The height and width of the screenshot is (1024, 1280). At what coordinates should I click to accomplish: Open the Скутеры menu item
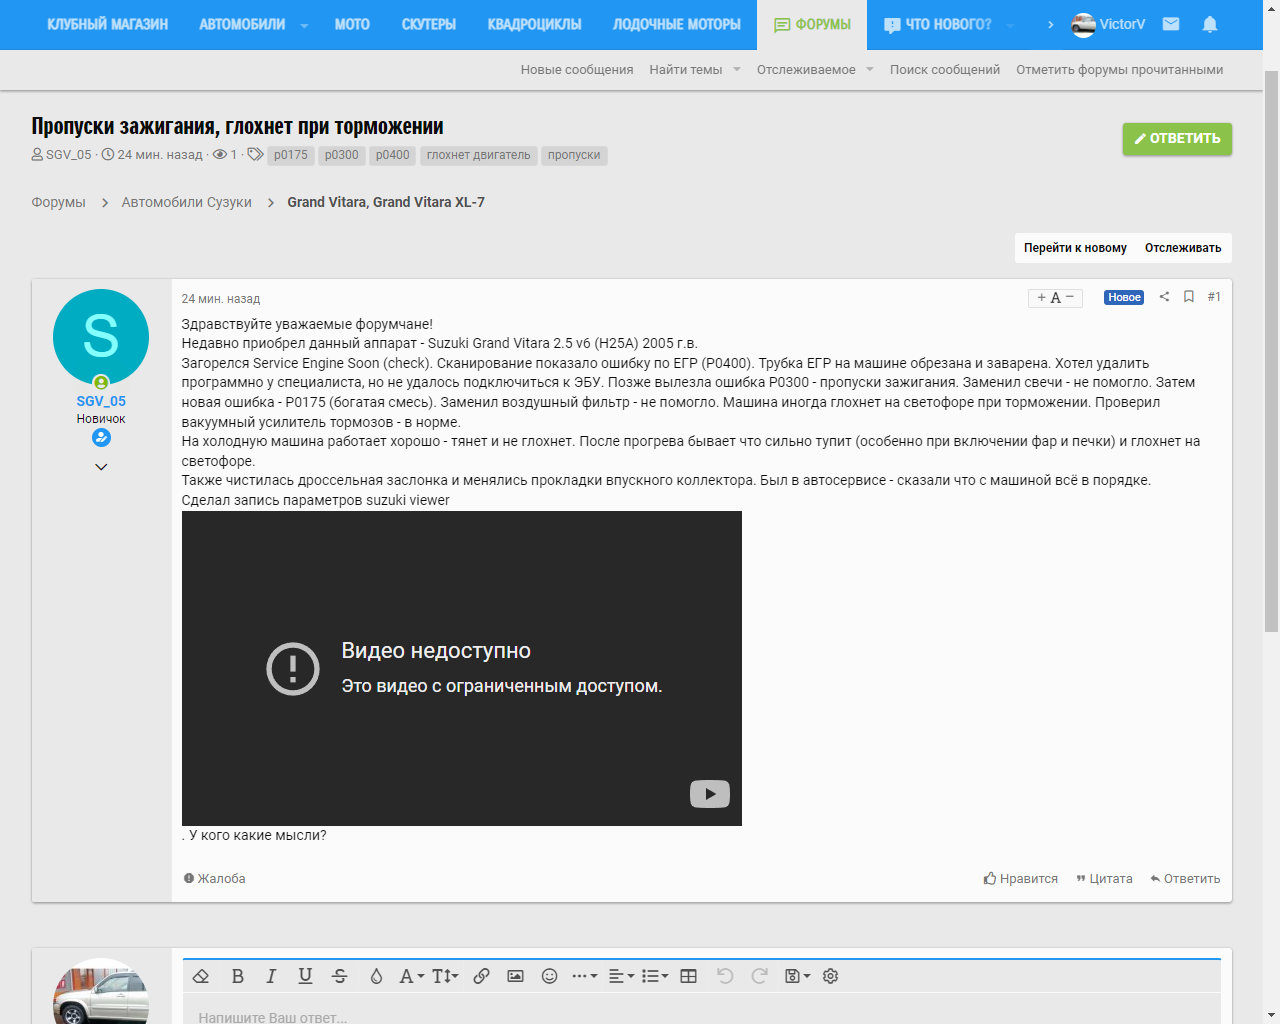coord(429,24)
